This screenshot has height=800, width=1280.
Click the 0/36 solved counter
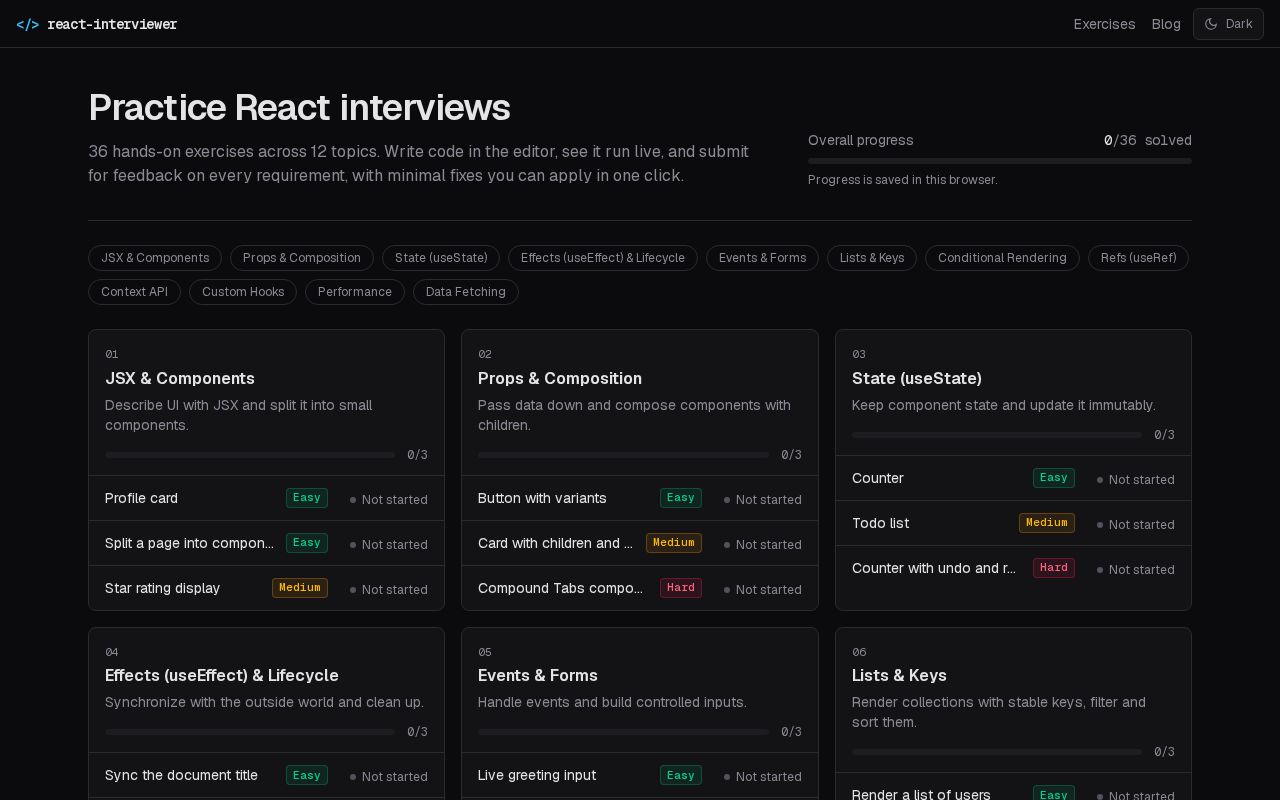click(x=1148, y=141)
